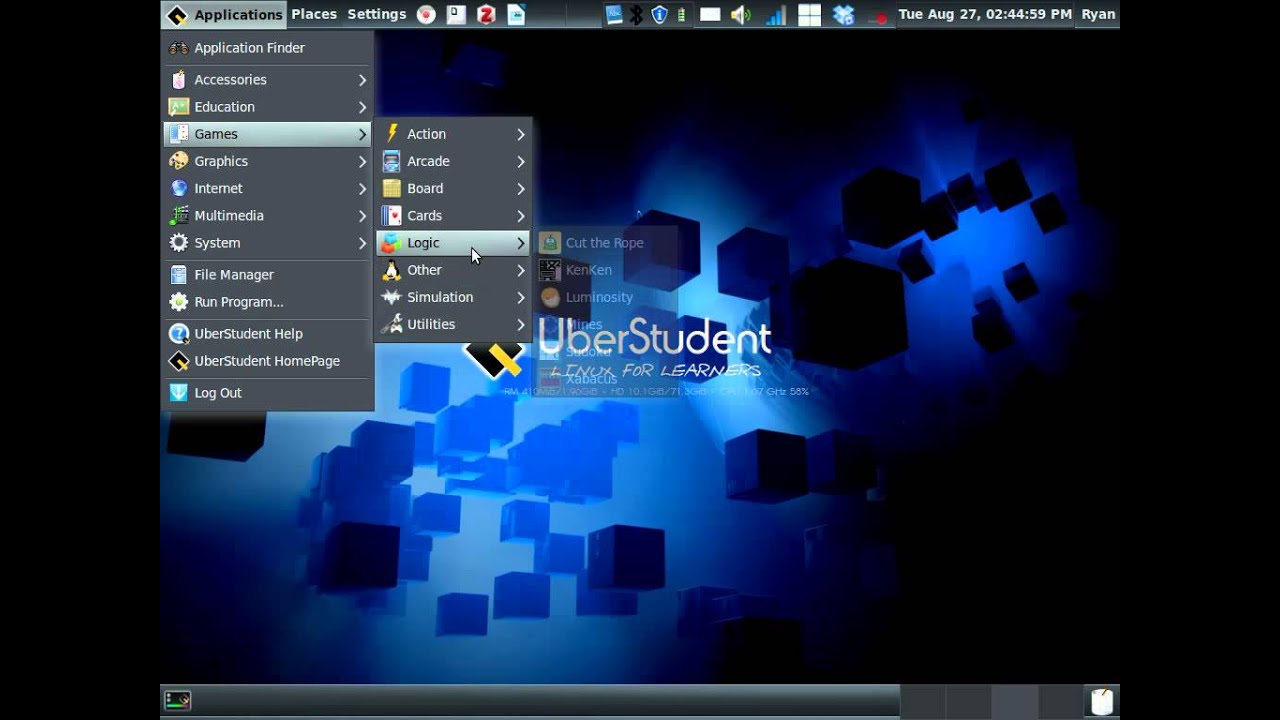This screenshot has width=1280, height=720.
Task: Open the Cards games category
Action: pos(453,215)
